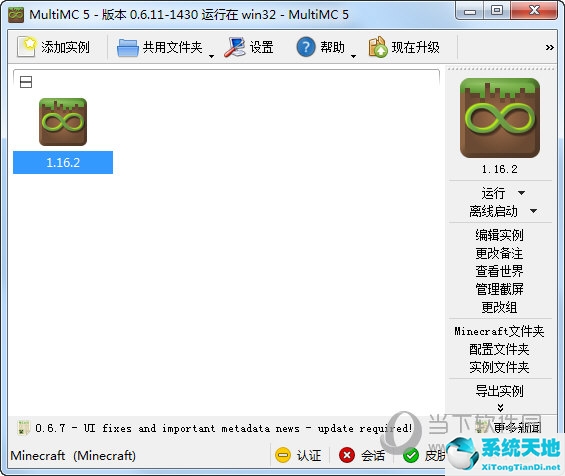The width and height of the screenshot is (565, 476).
Task: Click the Upgrade Now (现在升级) icon
Action: coord(378,47)
